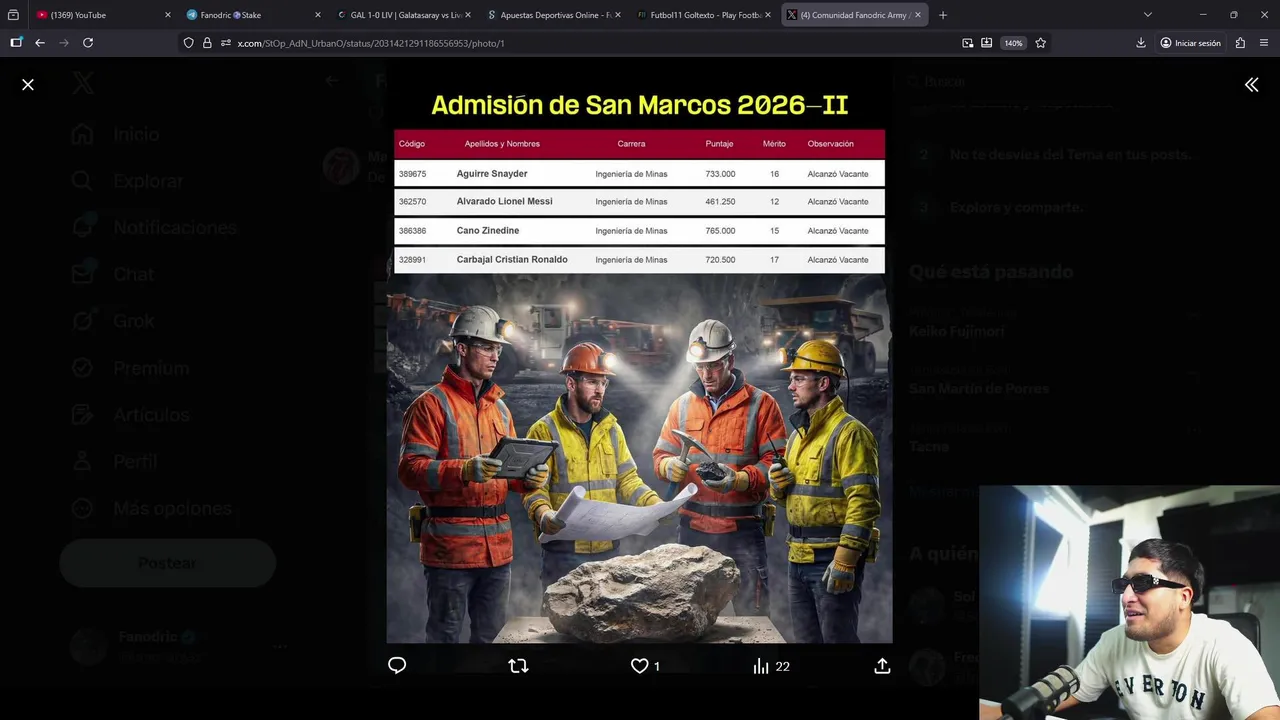Image resolution: width=1280 pixels, height=720 pixels.
Task: Expand the list all tabs chevron
Action: (x=1147, y=15)
